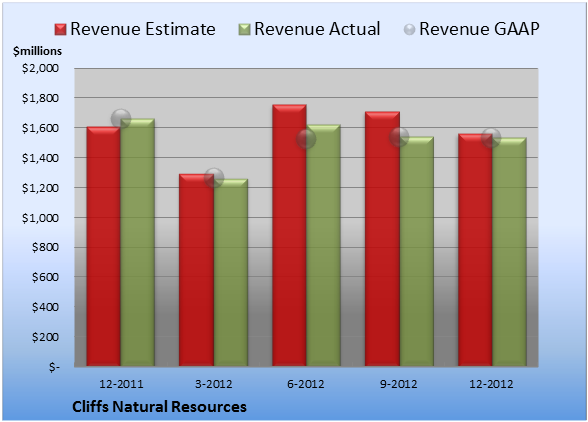Click the '$400' y-axis value
This screenshot has width=588, height=422.
click(45, 308)
